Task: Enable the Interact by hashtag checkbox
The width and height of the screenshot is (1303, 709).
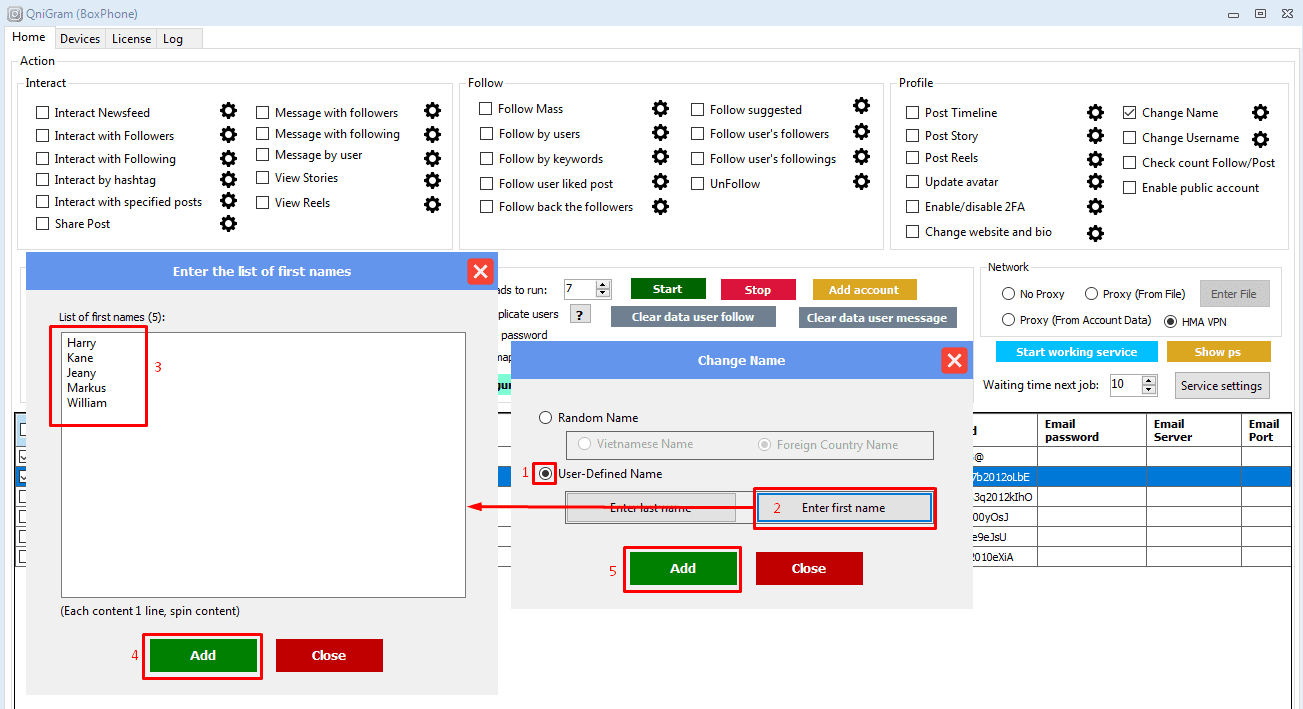Action: coord(42,180)
